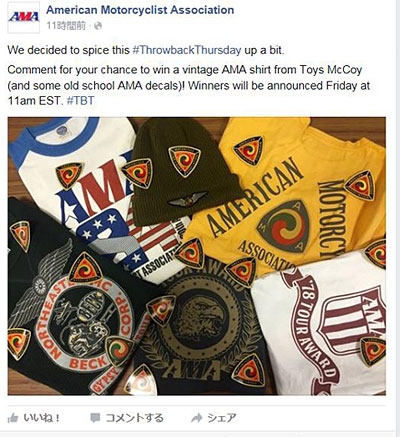
Task: Click the AMA profile logo picture
Action: (x=23, y=17)
